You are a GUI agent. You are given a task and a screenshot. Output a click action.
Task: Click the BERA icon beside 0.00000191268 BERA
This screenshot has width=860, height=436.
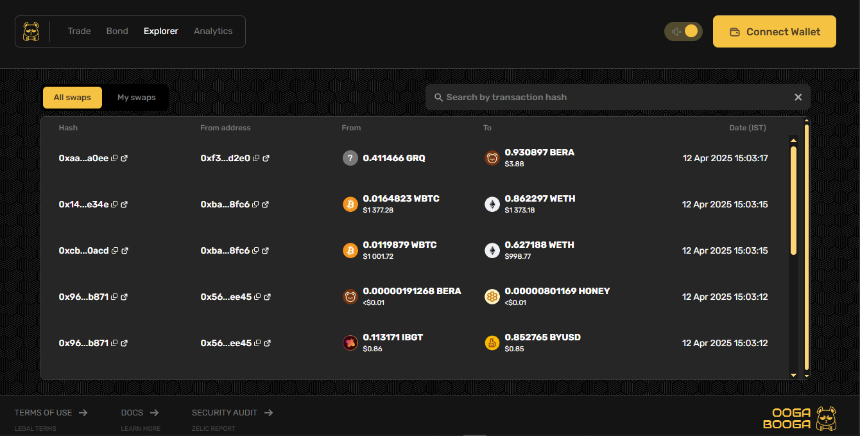pyautogui.click(x=350, y=297)
